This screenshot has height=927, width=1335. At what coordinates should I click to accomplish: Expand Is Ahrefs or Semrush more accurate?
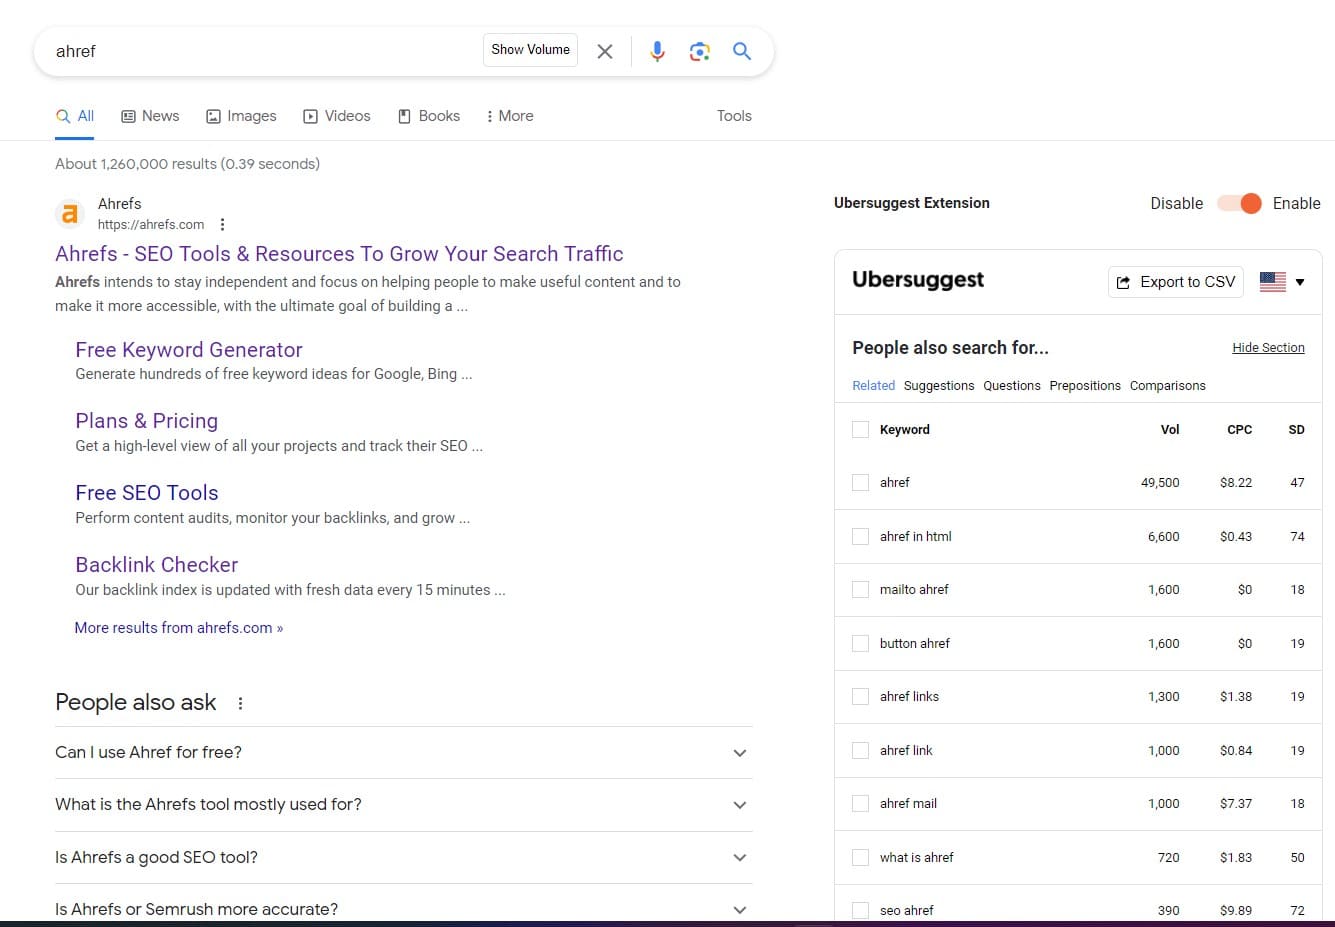click(x=403, y=909)
